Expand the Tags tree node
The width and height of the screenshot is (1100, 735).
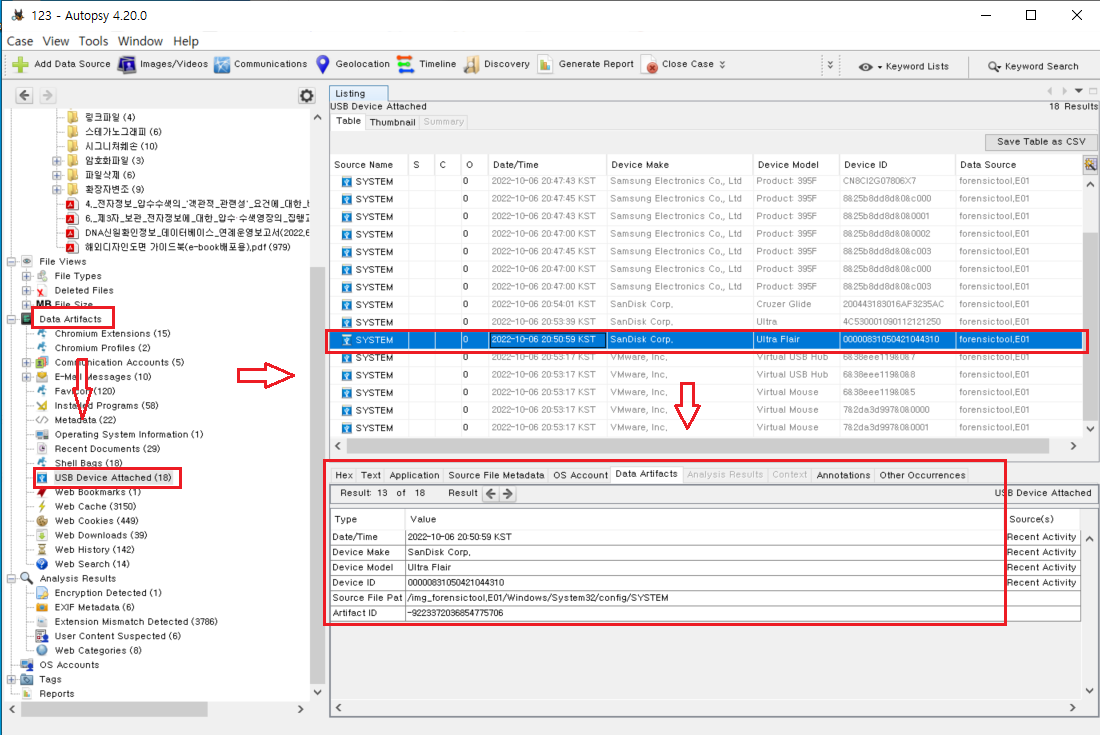(x=11, y=680)
